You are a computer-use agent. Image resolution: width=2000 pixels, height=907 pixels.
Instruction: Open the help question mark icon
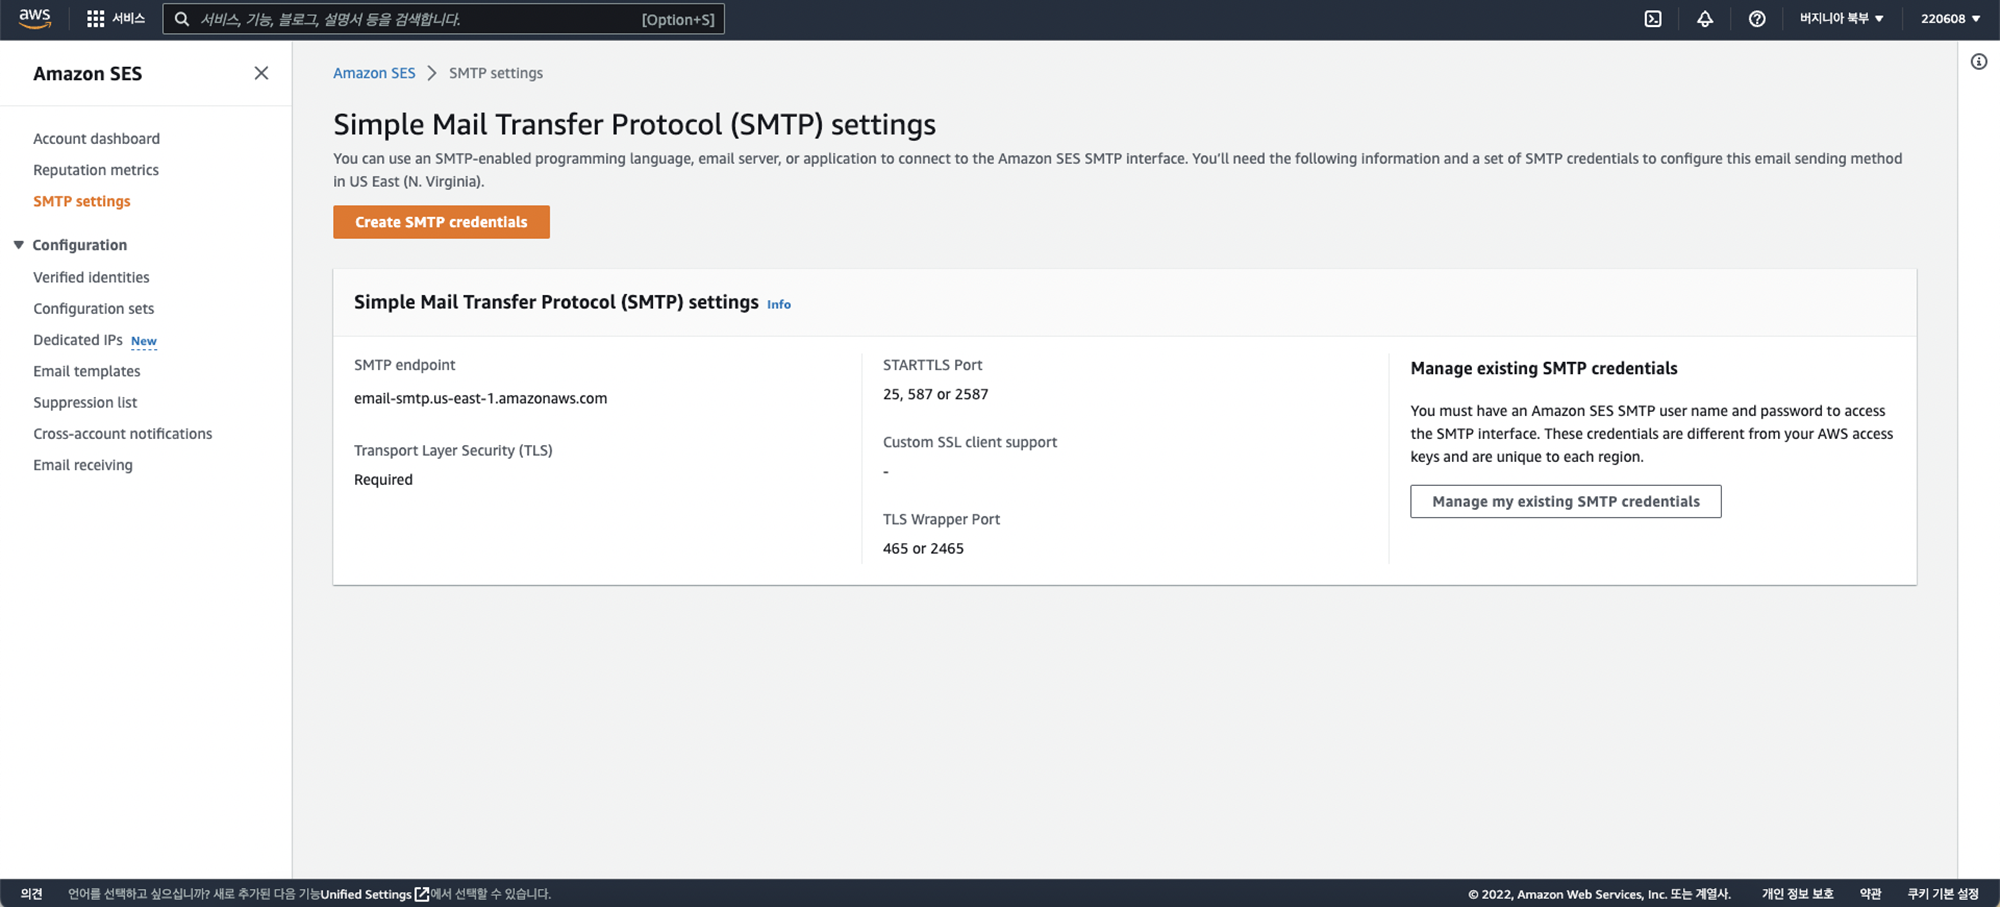pyautogui.click(x=1757, y=19)
